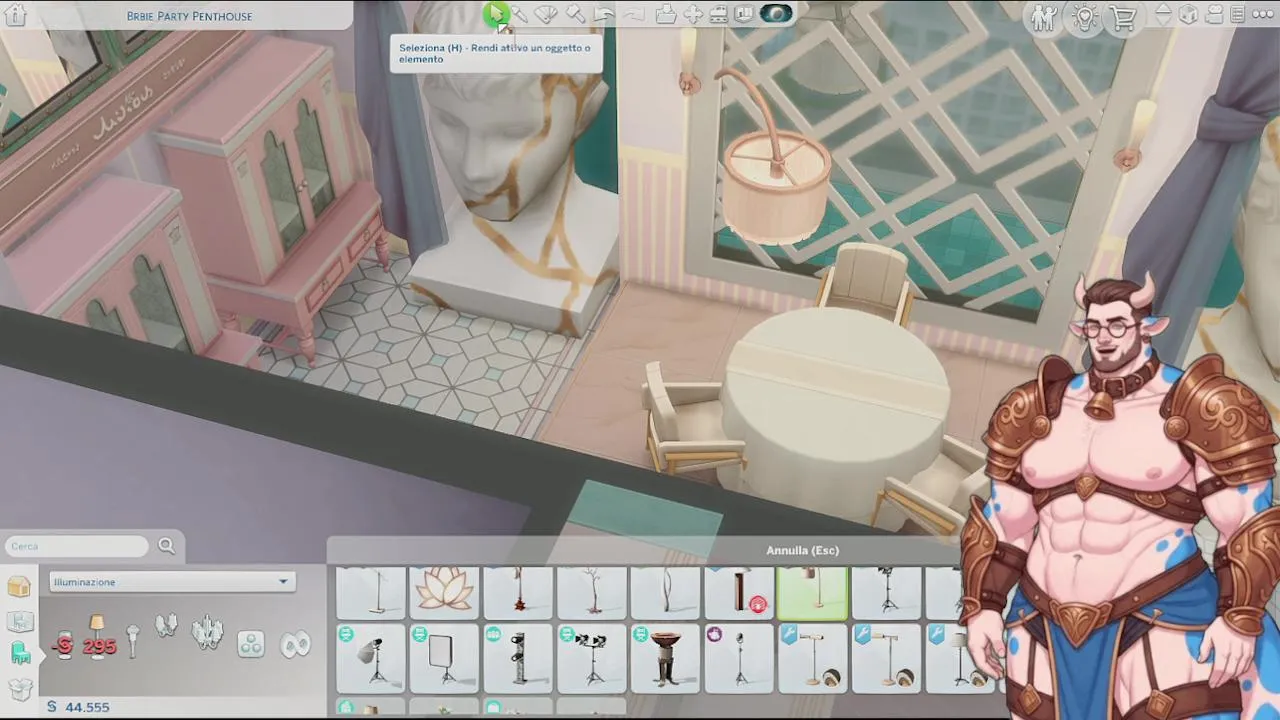Click into the Cerca search field
This screenshot has height=720, width=1280.
point(76,546)
